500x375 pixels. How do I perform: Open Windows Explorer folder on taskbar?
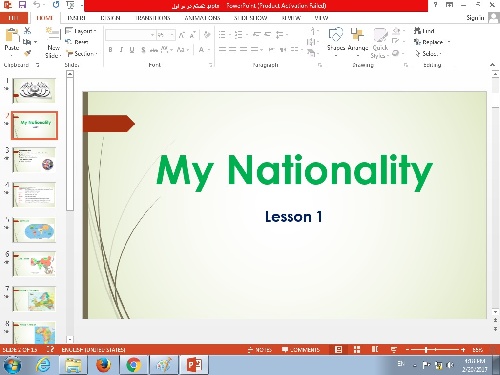point(73,365)
